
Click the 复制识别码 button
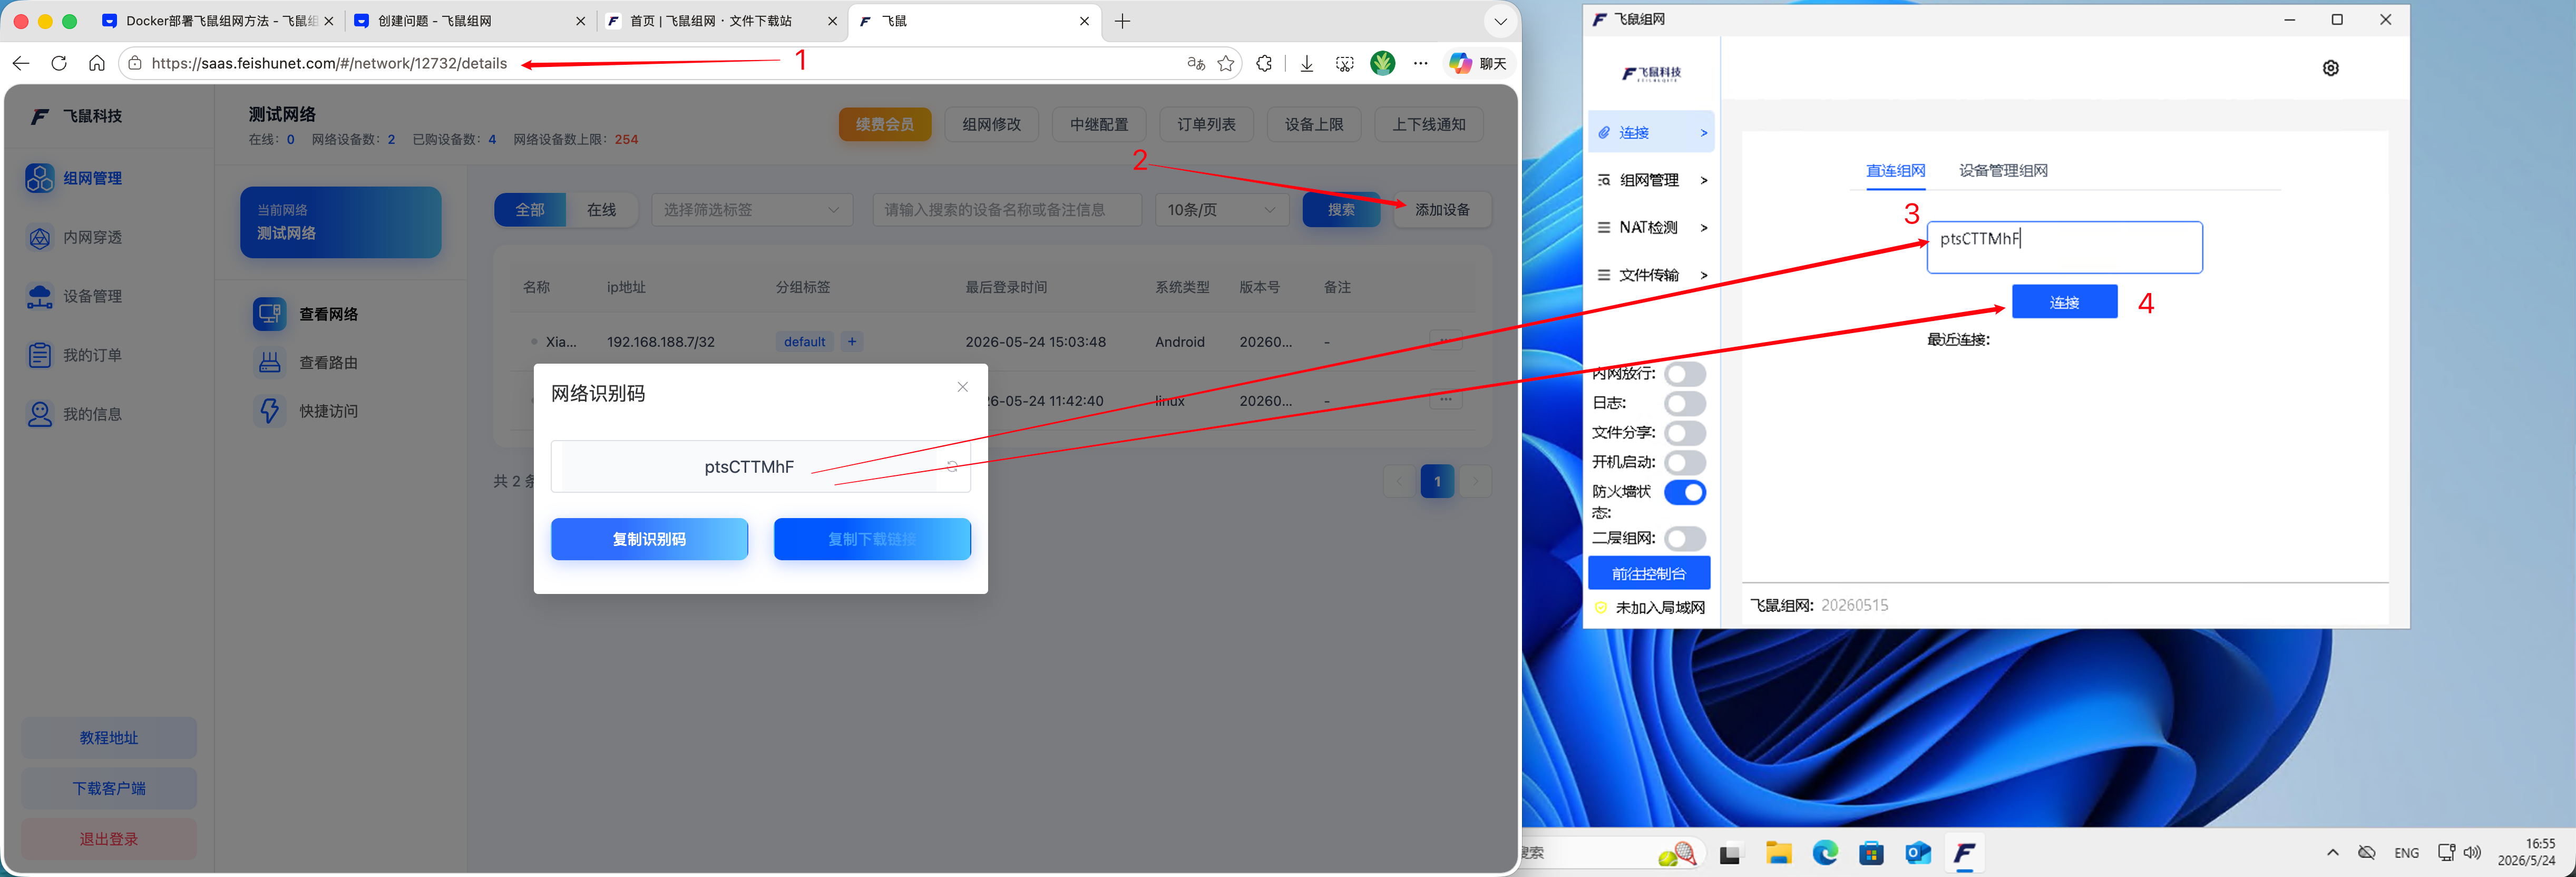(649, 539)
